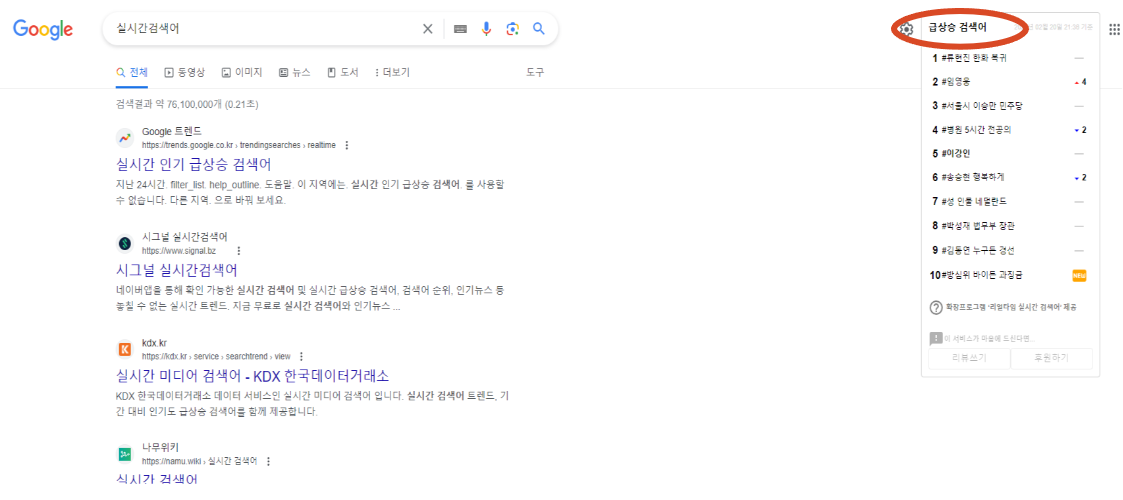Click the 시그널 실시간검색어 site favicon

pyautogui.click(x=125, y=244)
